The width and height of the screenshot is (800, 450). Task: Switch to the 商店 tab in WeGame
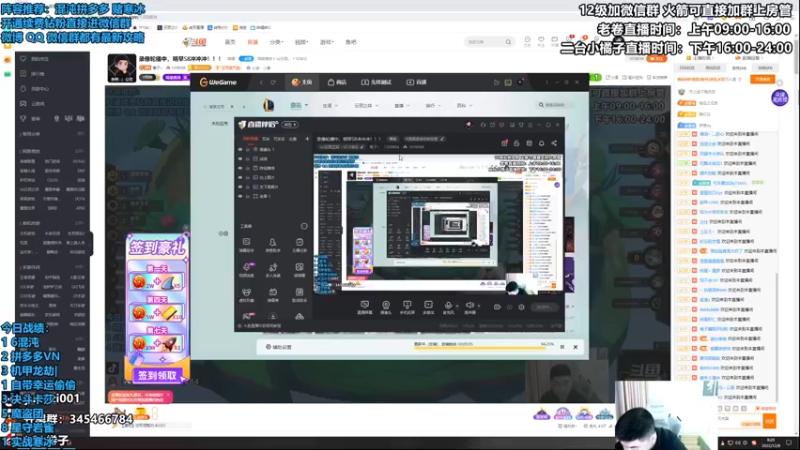click(337, 82)
